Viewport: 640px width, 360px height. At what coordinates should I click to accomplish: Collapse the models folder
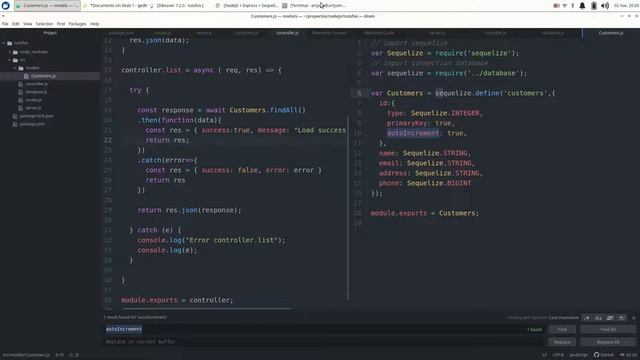click(16, 68)
